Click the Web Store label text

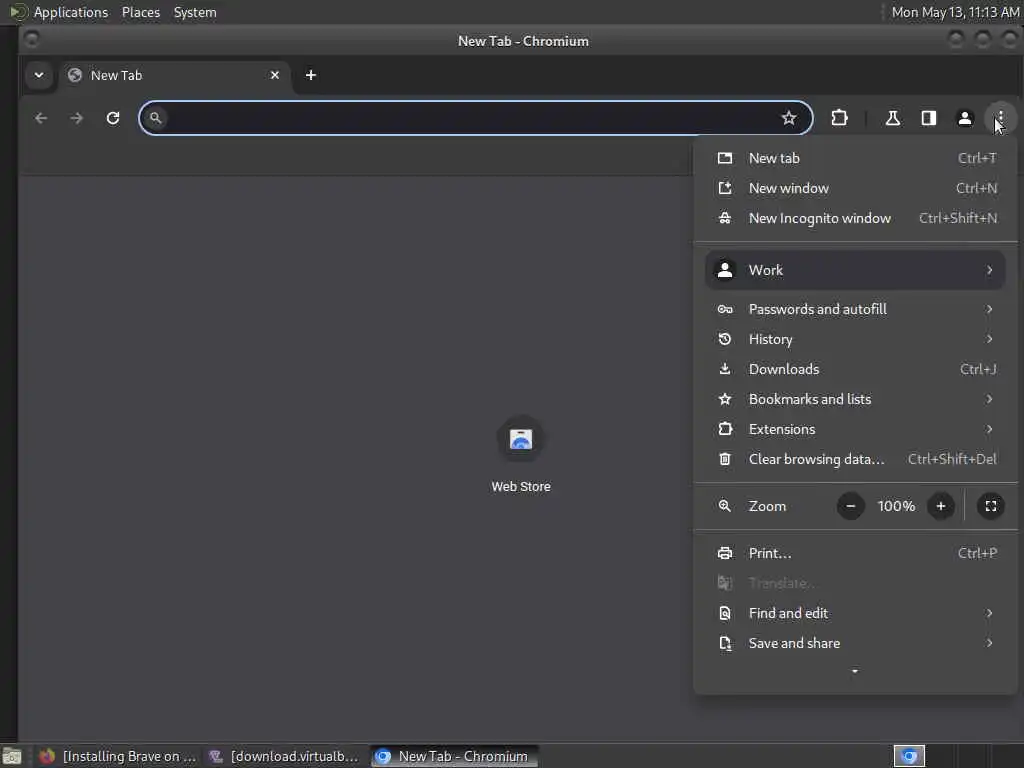point(520,487)
